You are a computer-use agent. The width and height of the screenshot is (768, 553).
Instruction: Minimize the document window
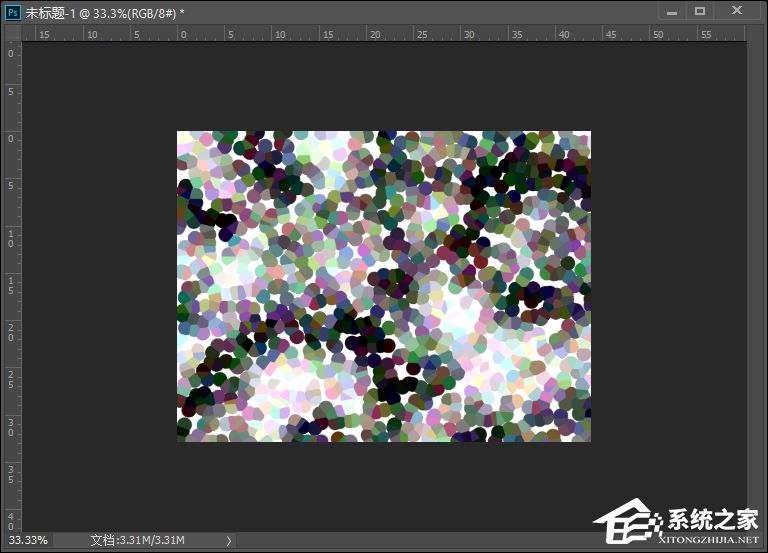click(672, 11)
